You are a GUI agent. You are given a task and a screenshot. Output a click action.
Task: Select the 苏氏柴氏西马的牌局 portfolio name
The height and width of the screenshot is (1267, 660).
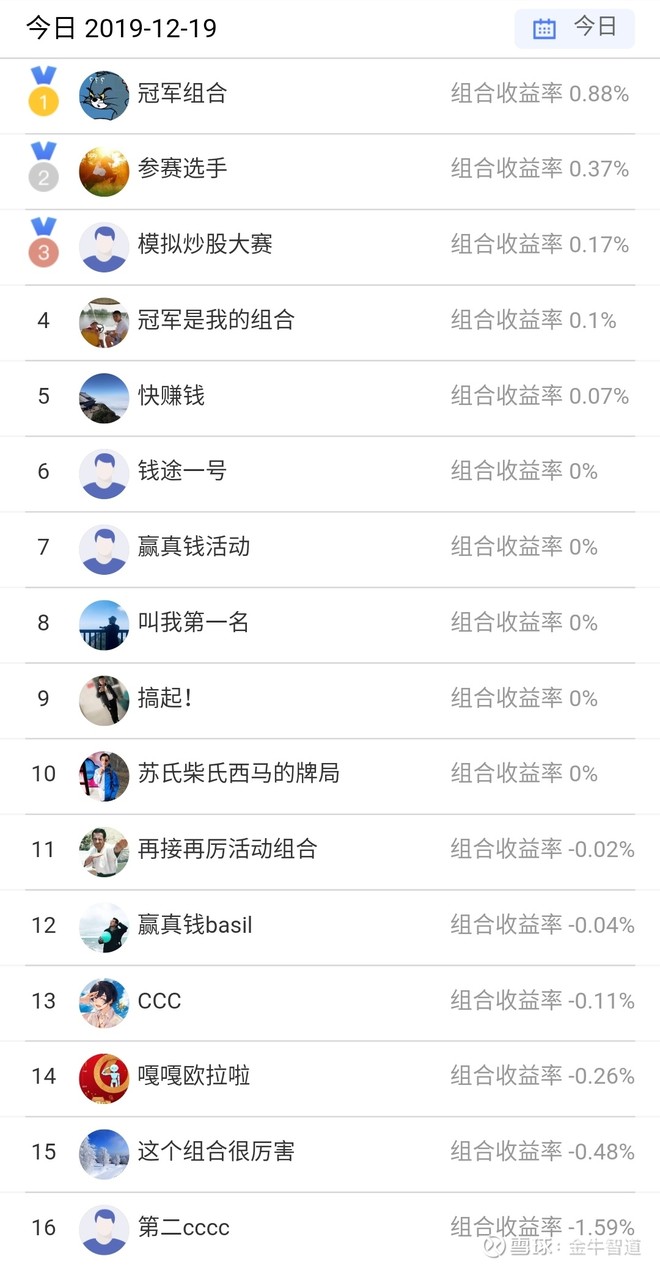point(238,773)
